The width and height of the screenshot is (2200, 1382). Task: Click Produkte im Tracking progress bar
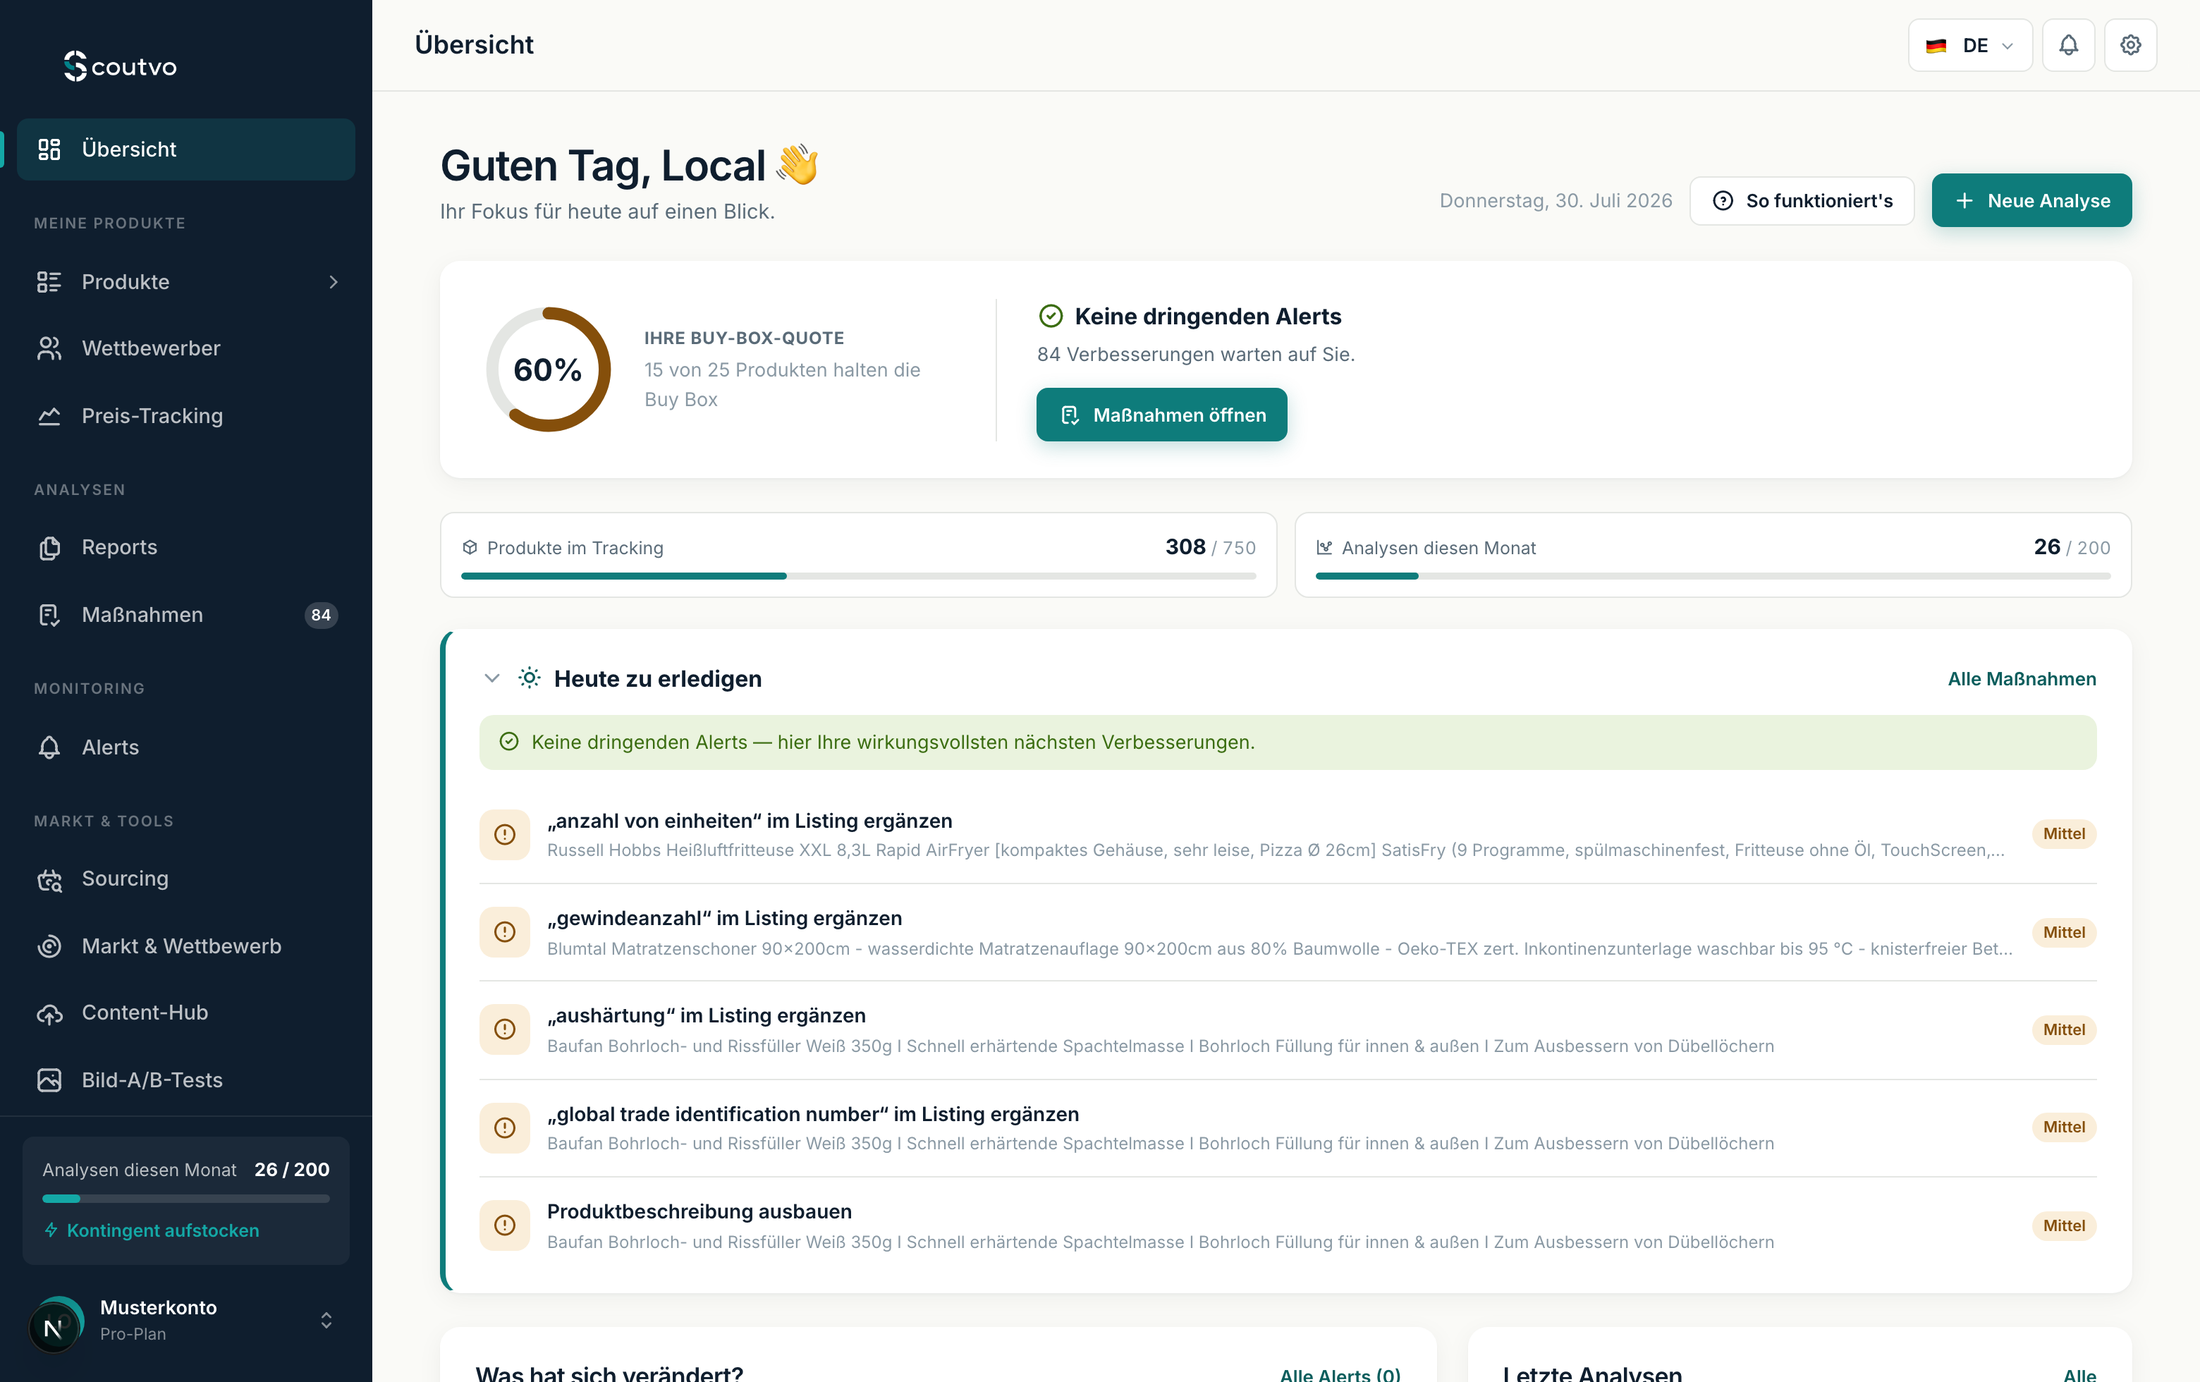[x=858, y=576]
